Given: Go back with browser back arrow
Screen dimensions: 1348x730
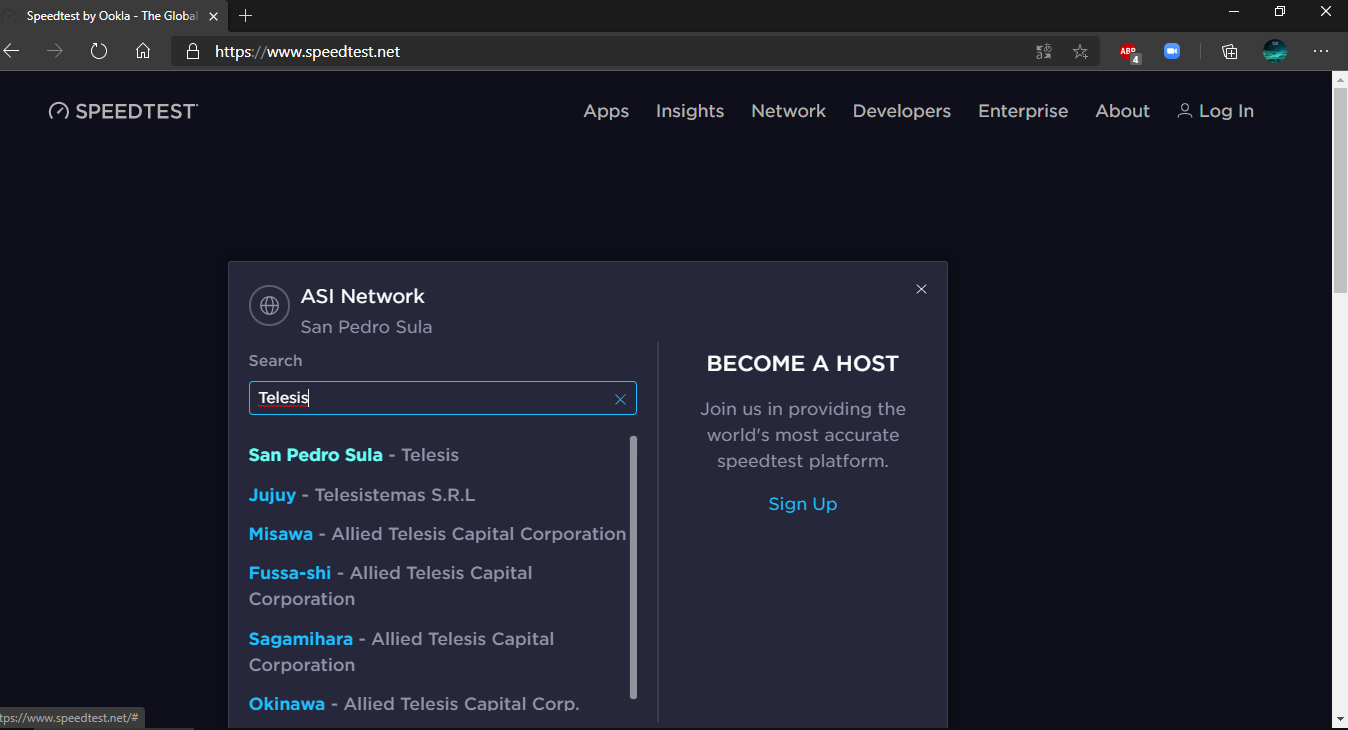Looking at the screenshot, I should tap(11, 51).
